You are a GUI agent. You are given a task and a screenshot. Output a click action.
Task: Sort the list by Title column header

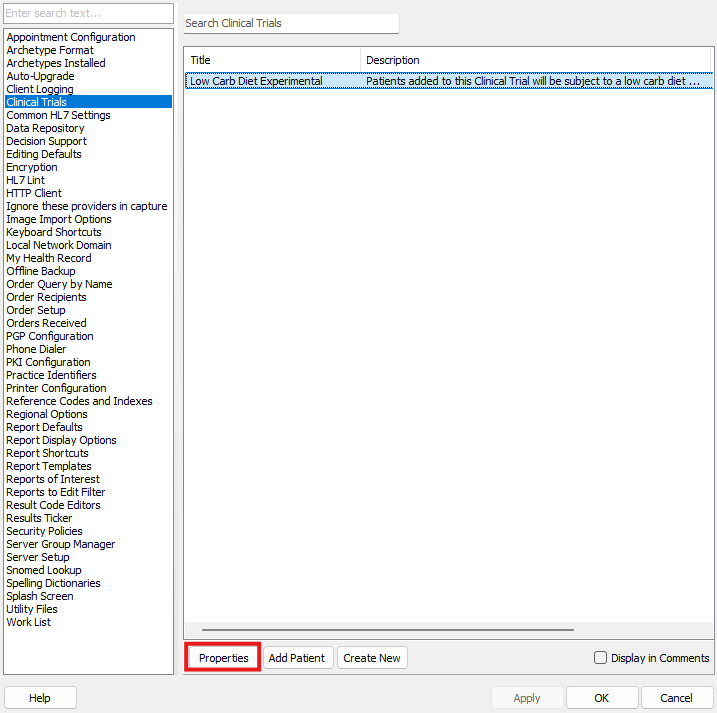tap(272, 60)
